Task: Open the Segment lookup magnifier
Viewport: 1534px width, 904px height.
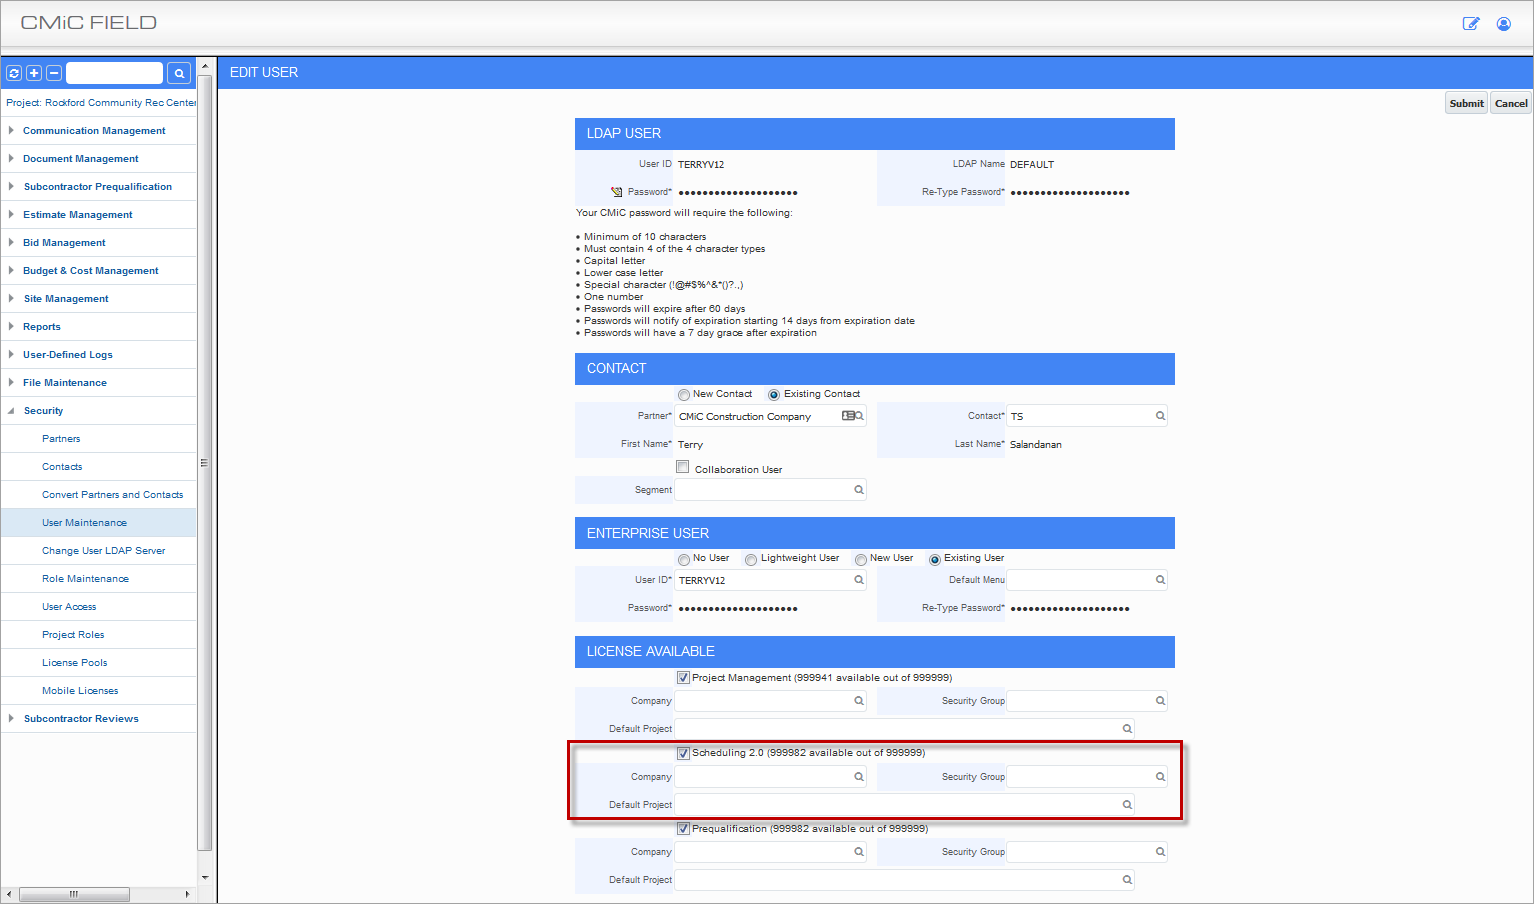Action: (858, 490)
